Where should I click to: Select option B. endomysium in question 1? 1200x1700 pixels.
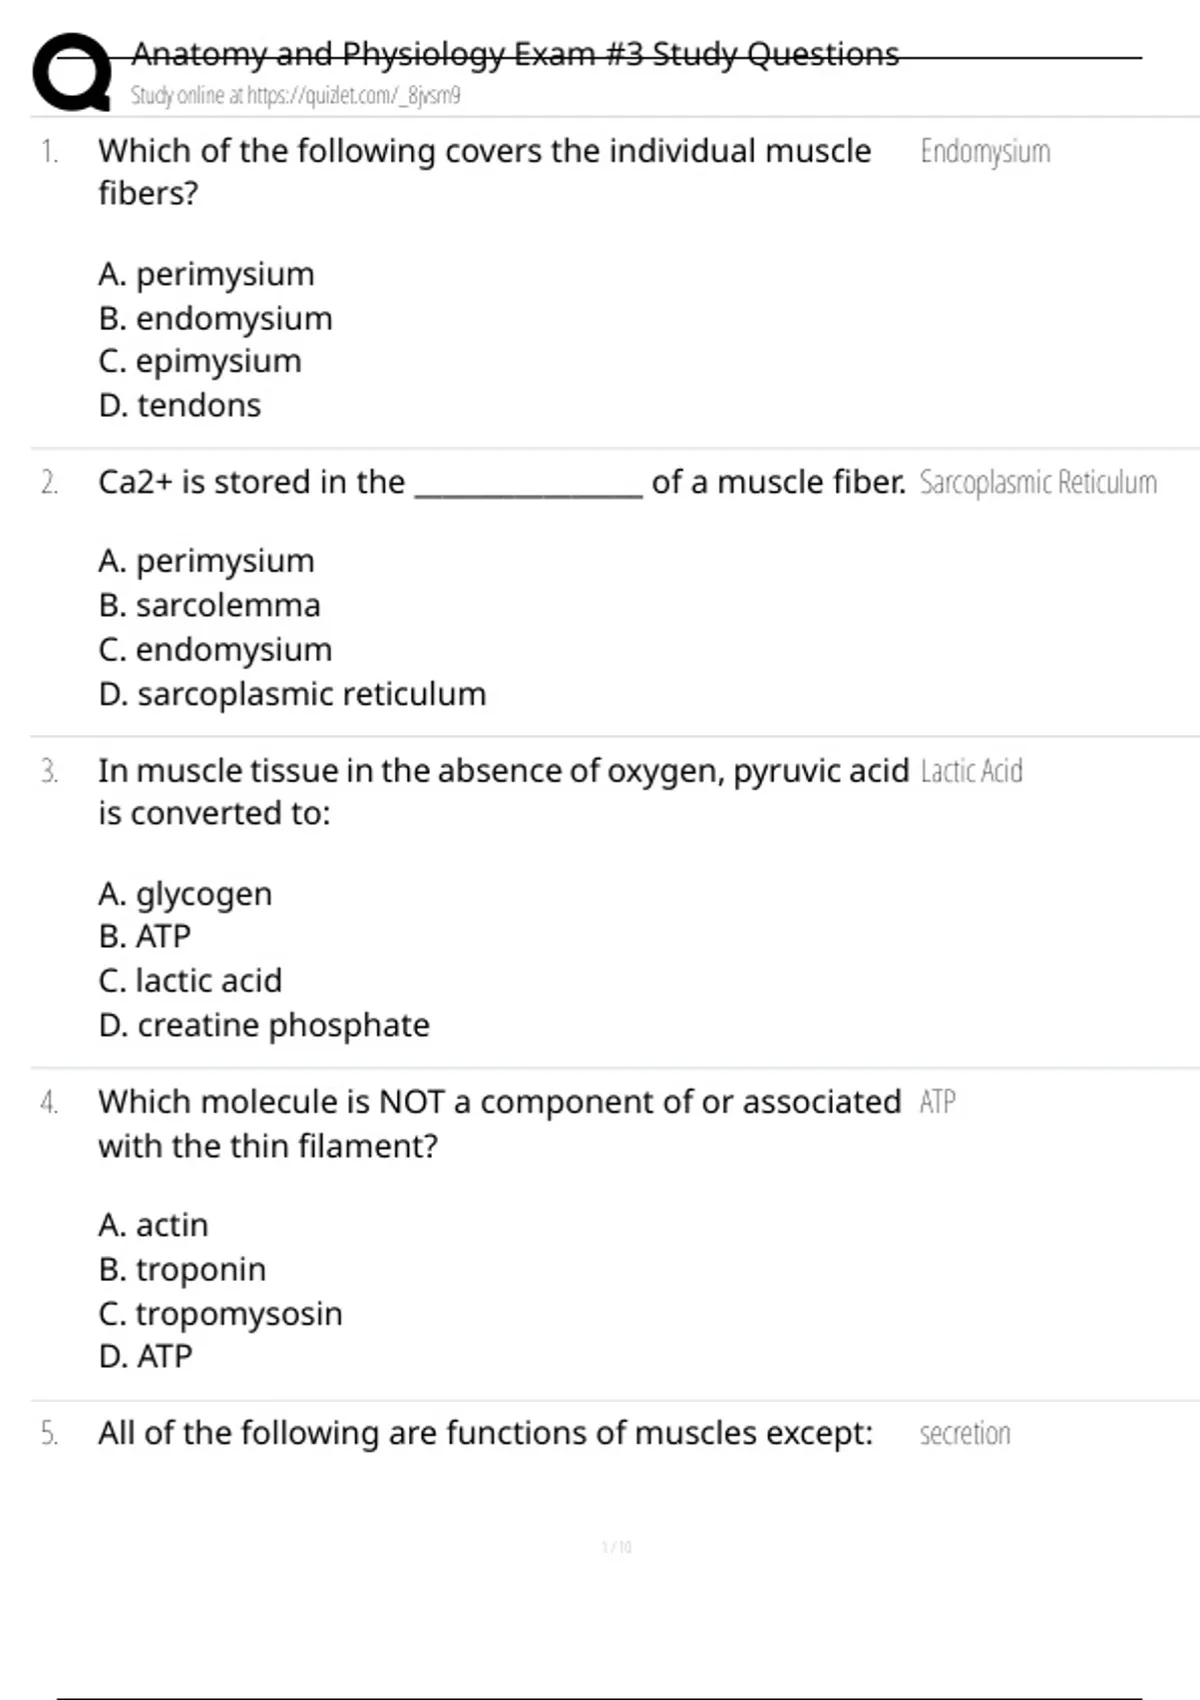[x=215, y=318]
